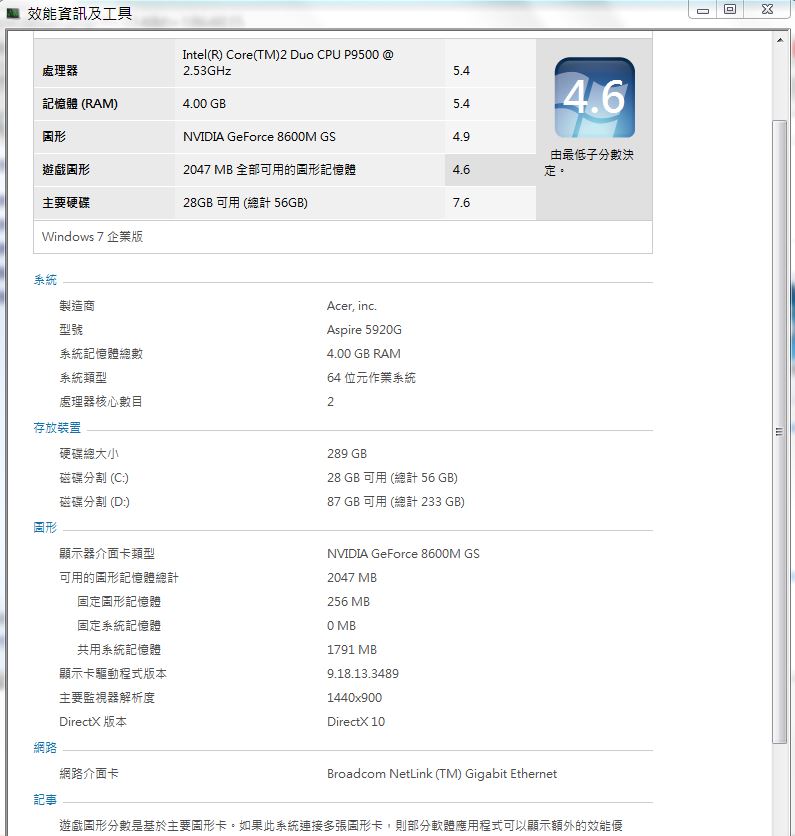Click the scrollbar up arrow
The width and height of the screenshot is (795, 836).
pos(780,40)
